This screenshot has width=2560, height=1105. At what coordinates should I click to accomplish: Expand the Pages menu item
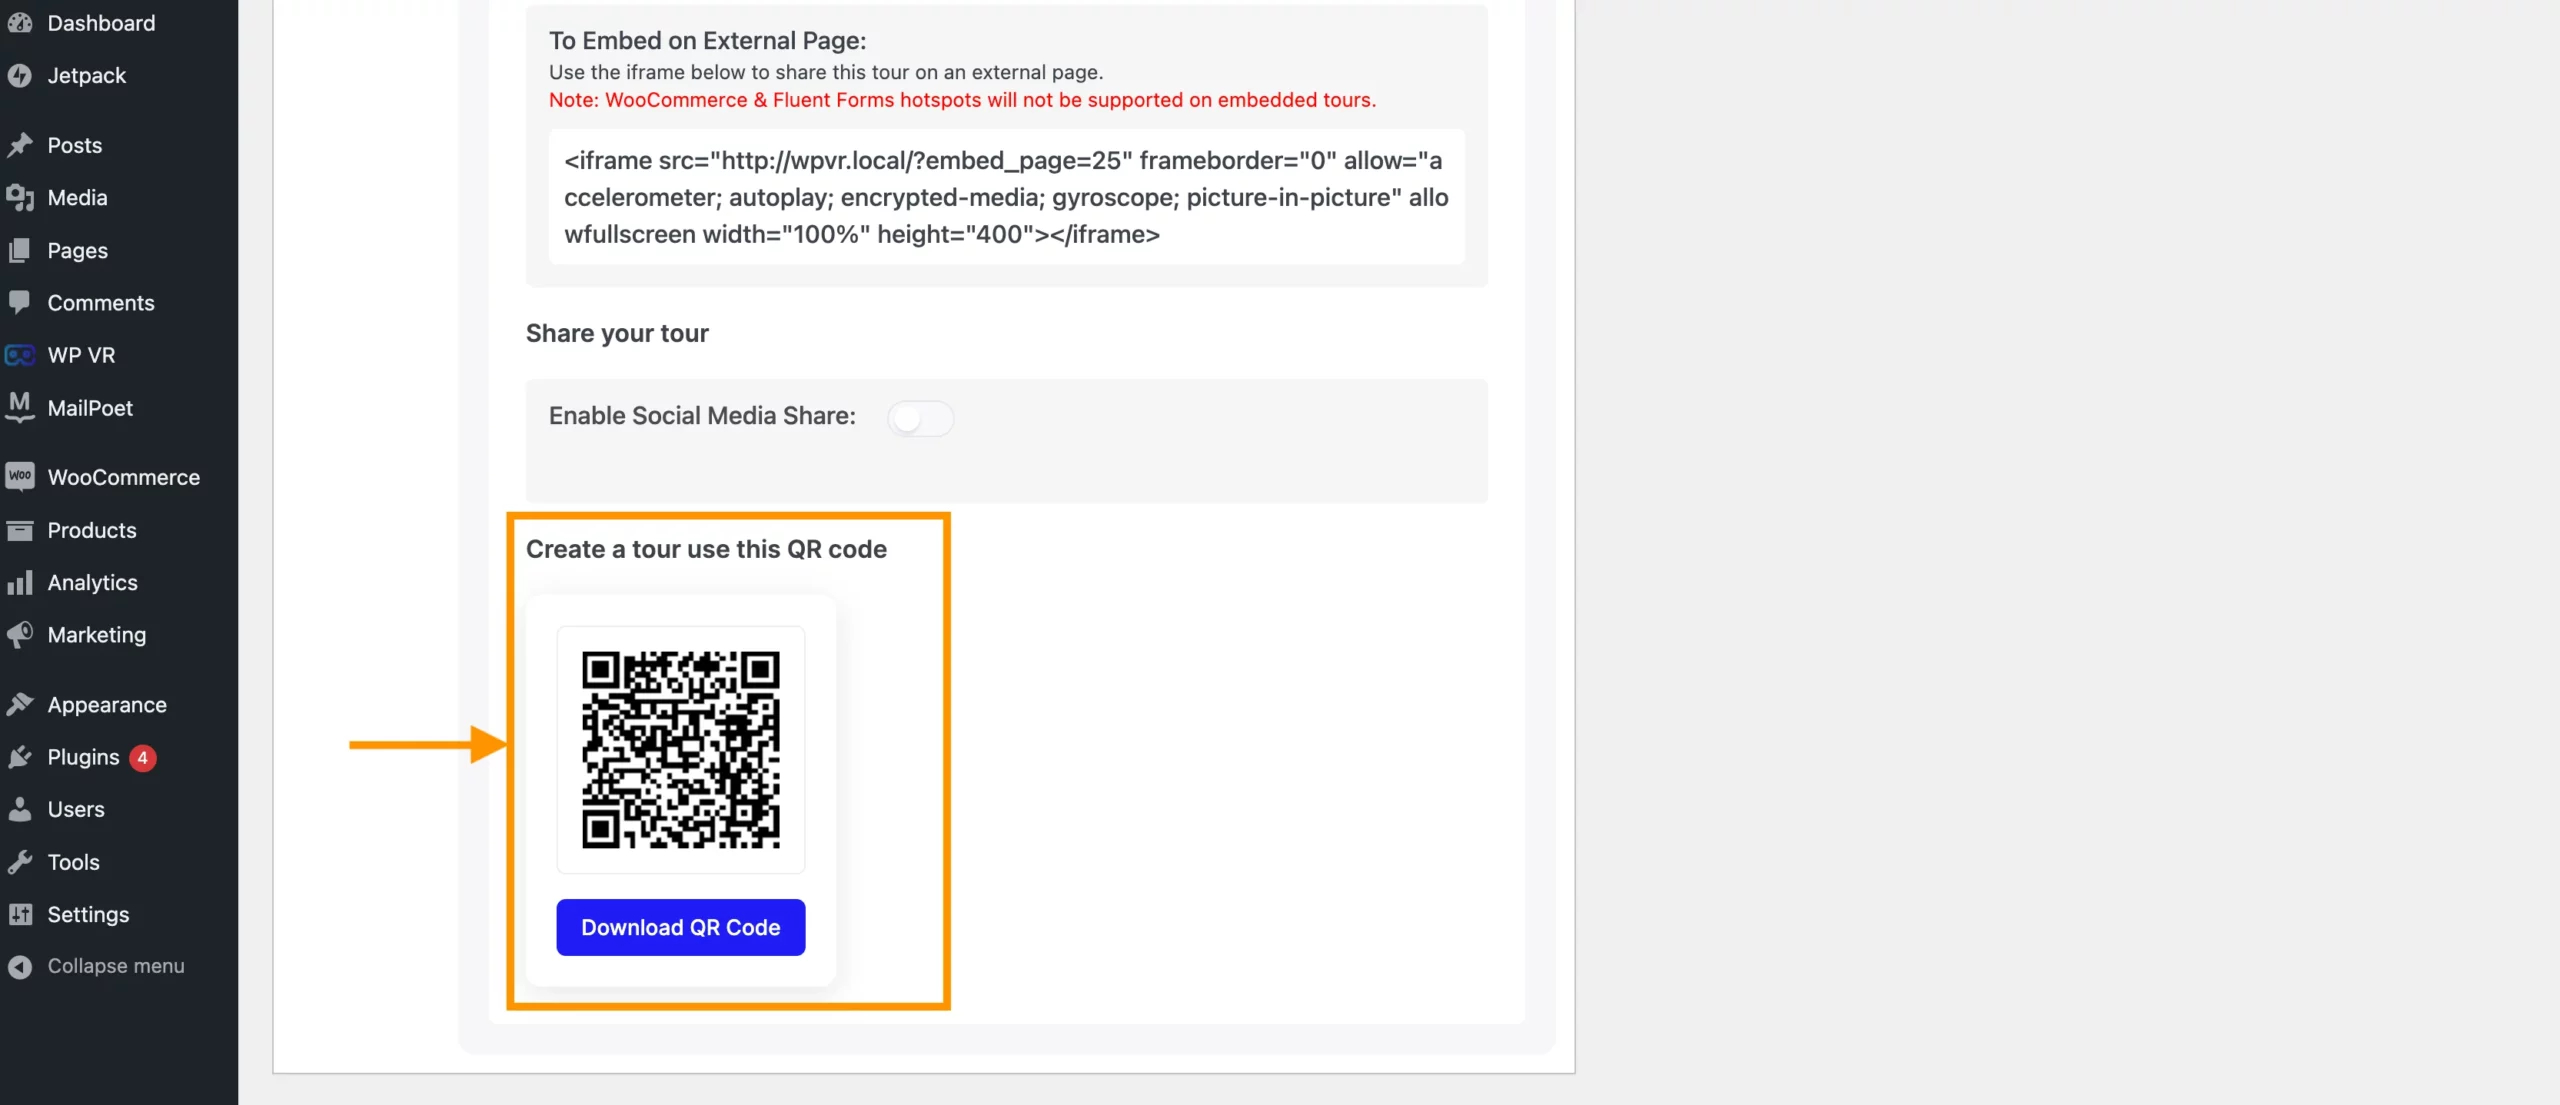coord(77,251)
